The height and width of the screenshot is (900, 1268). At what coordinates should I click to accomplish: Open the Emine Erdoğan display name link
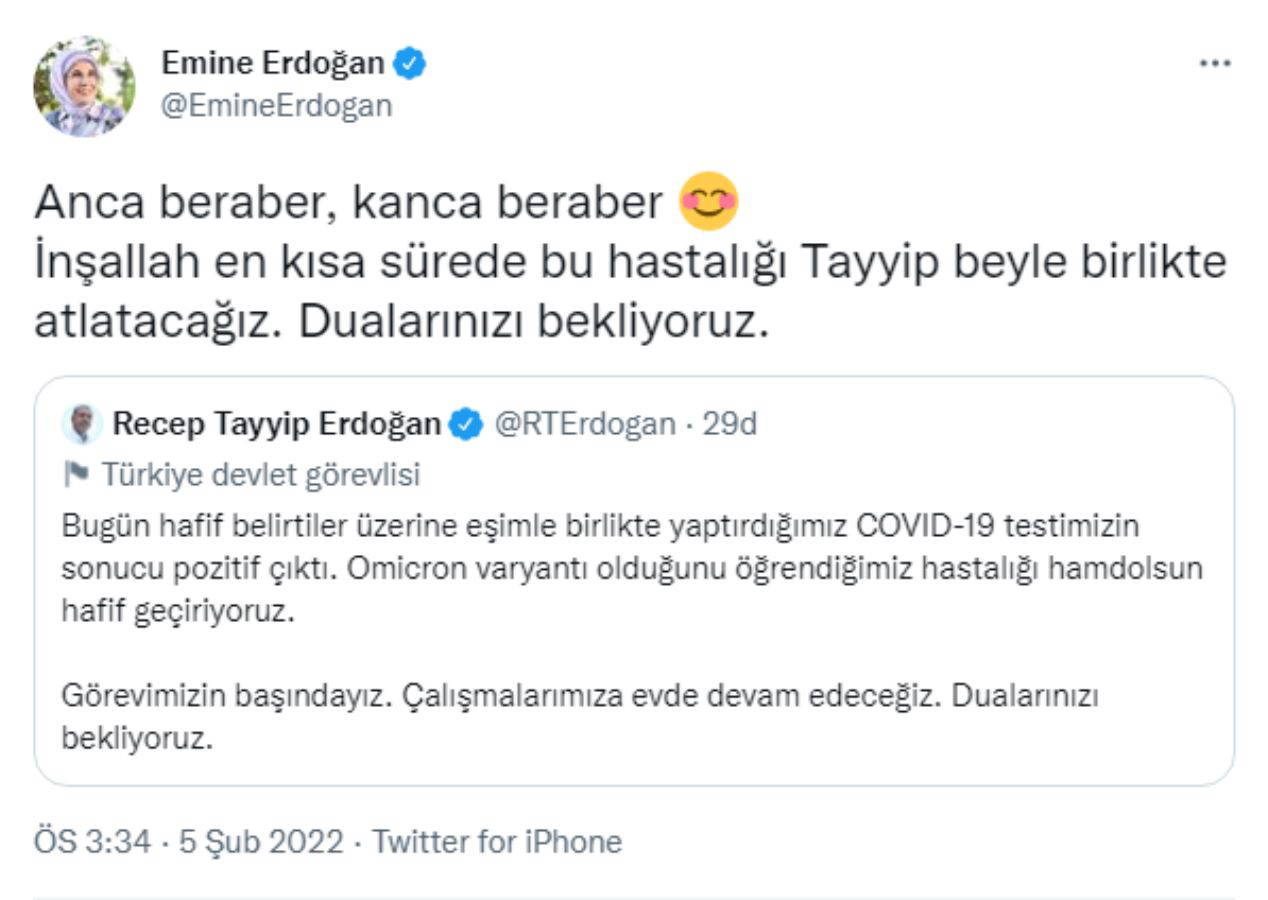[272, 63]
